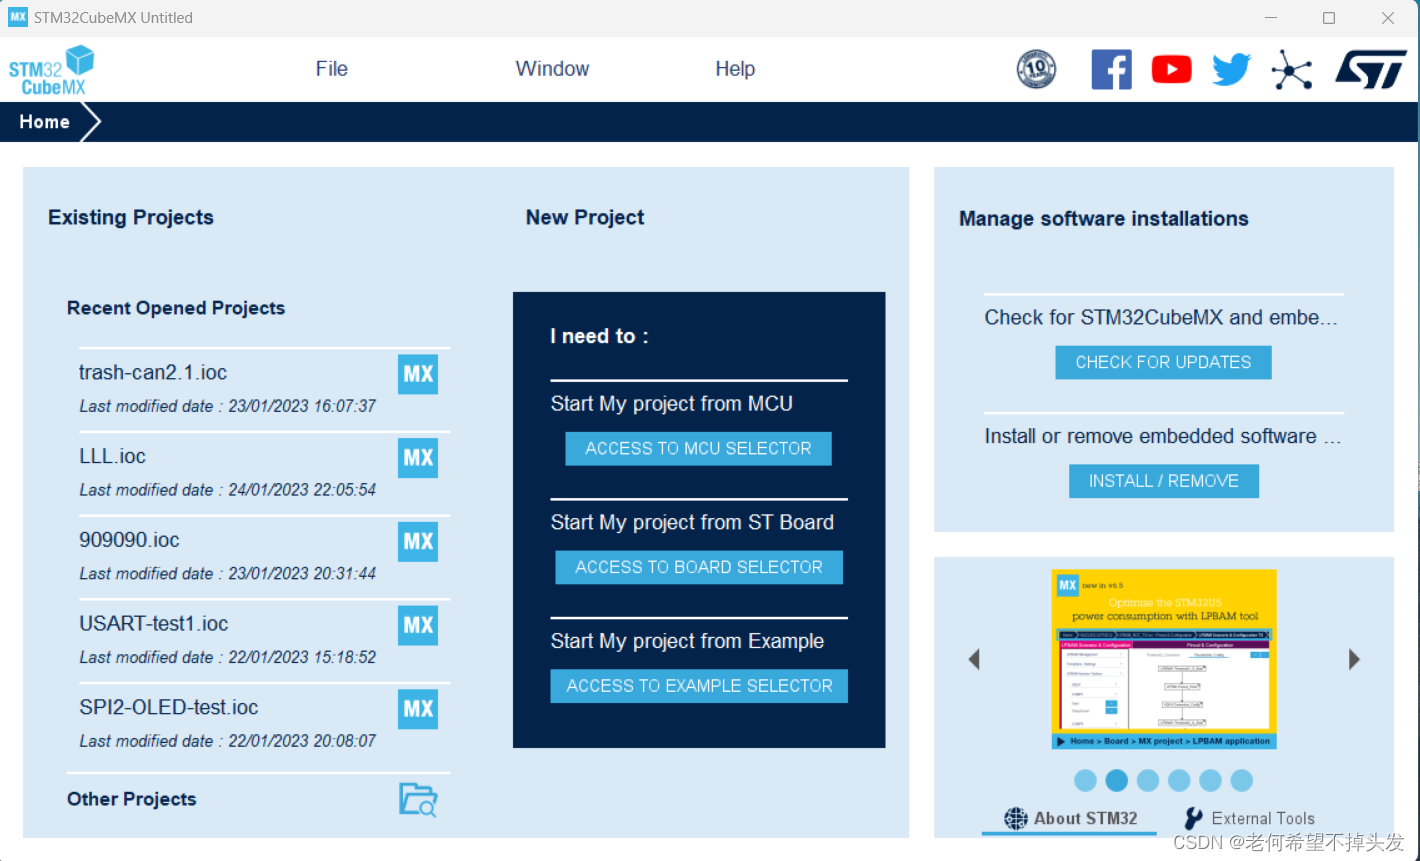
Task: Click MX icon beside 909090.ioc
Action: click(x=418, y=541)
